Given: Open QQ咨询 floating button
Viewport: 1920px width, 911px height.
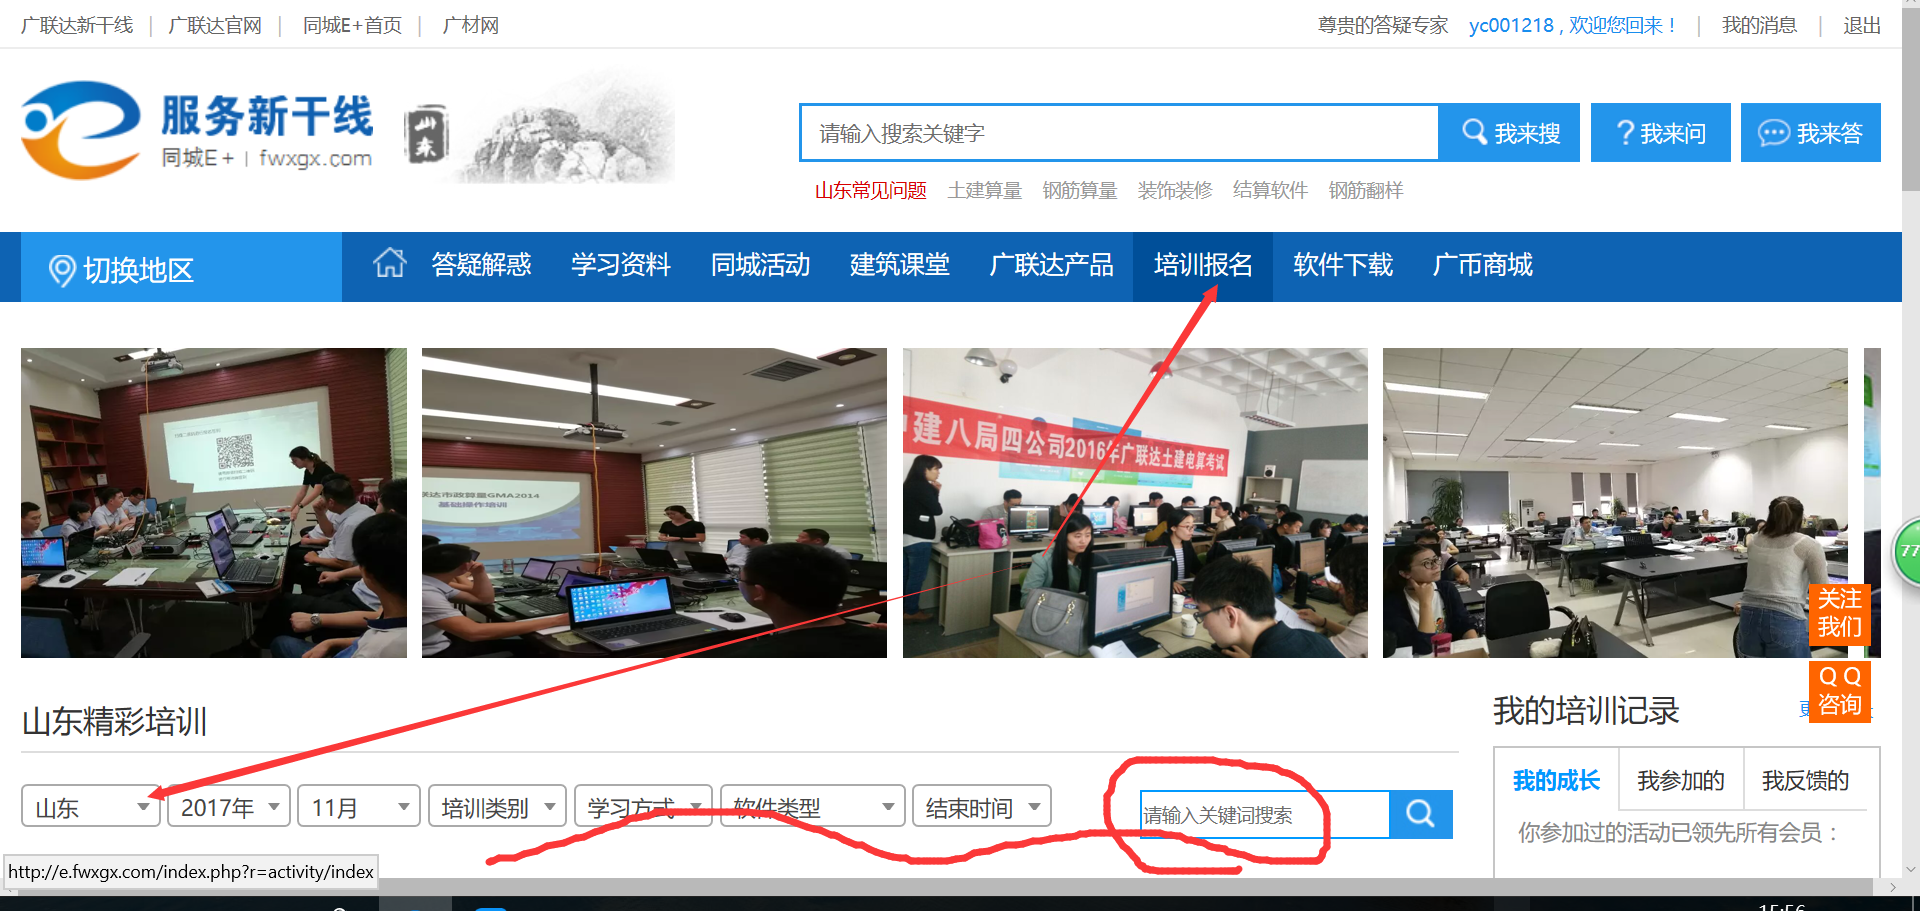Looking at the screenshot, I should point(1839,691).
